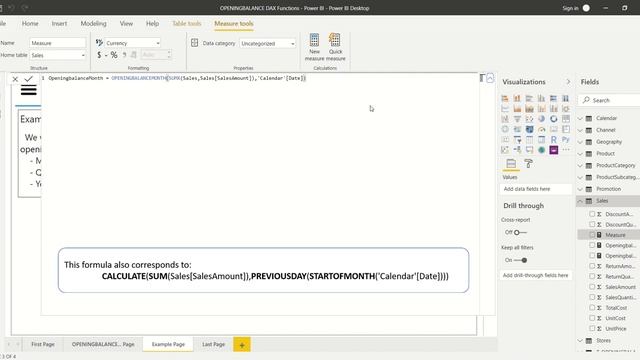This screenshot has width=640, height=360.
Task: Check the DiscountQu... field box
Action: click(x=592, y=224)
